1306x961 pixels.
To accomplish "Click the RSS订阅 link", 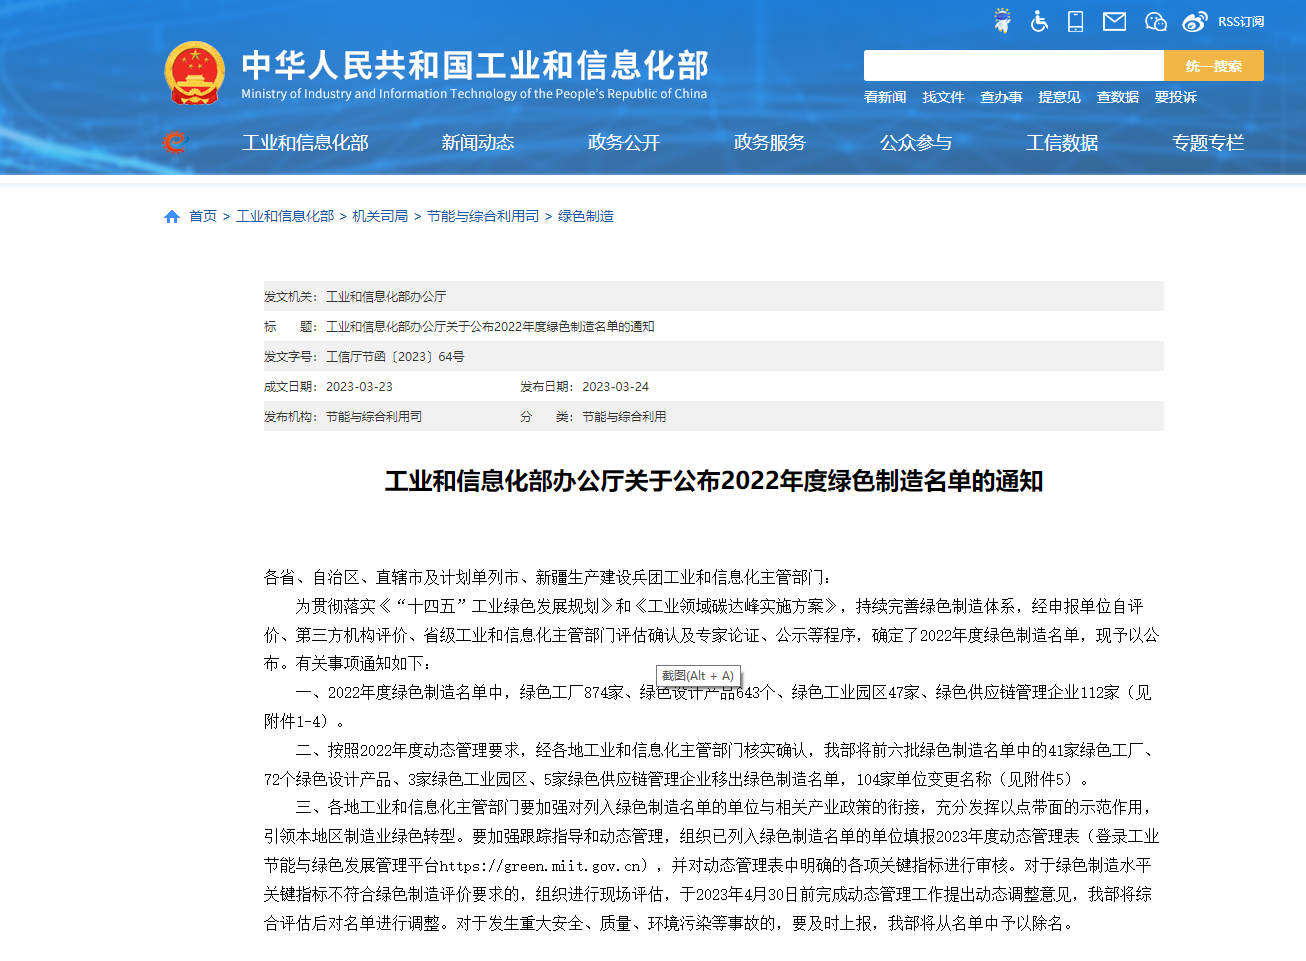I will [1241, 22].
